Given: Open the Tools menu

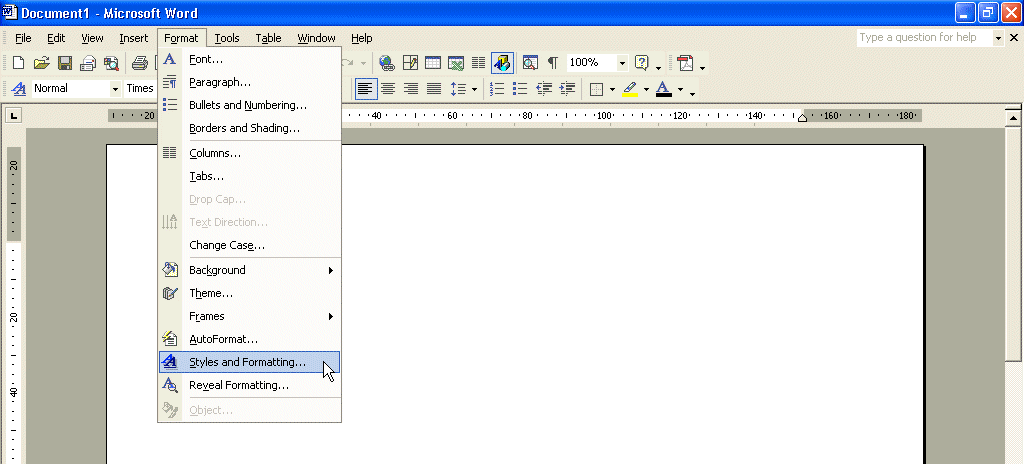Looking at the screenshot, I should pos(227,38).
